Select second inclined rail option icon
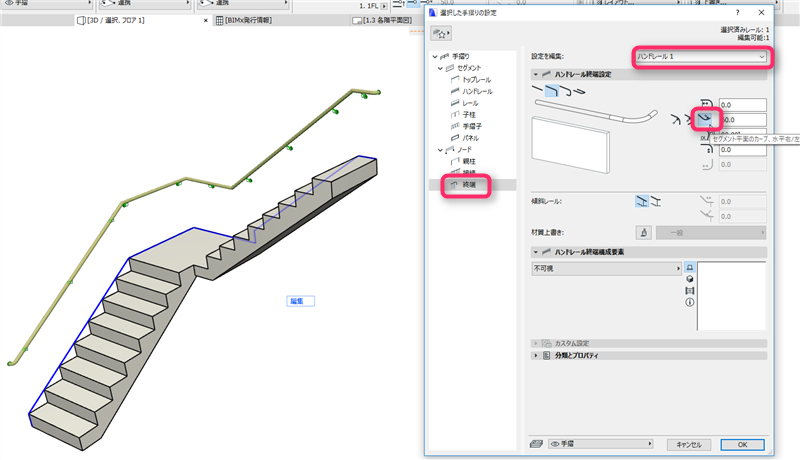 tap(656, 202)
